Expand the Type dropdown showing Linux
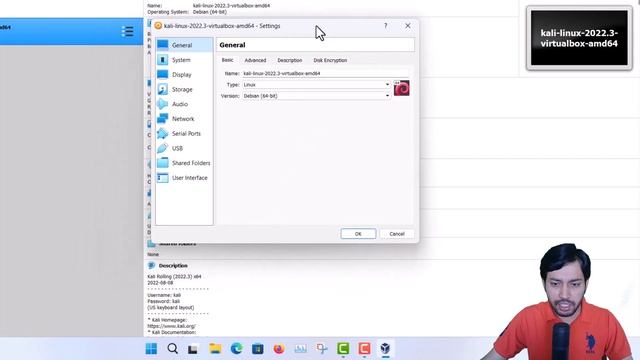 [316, 84]
